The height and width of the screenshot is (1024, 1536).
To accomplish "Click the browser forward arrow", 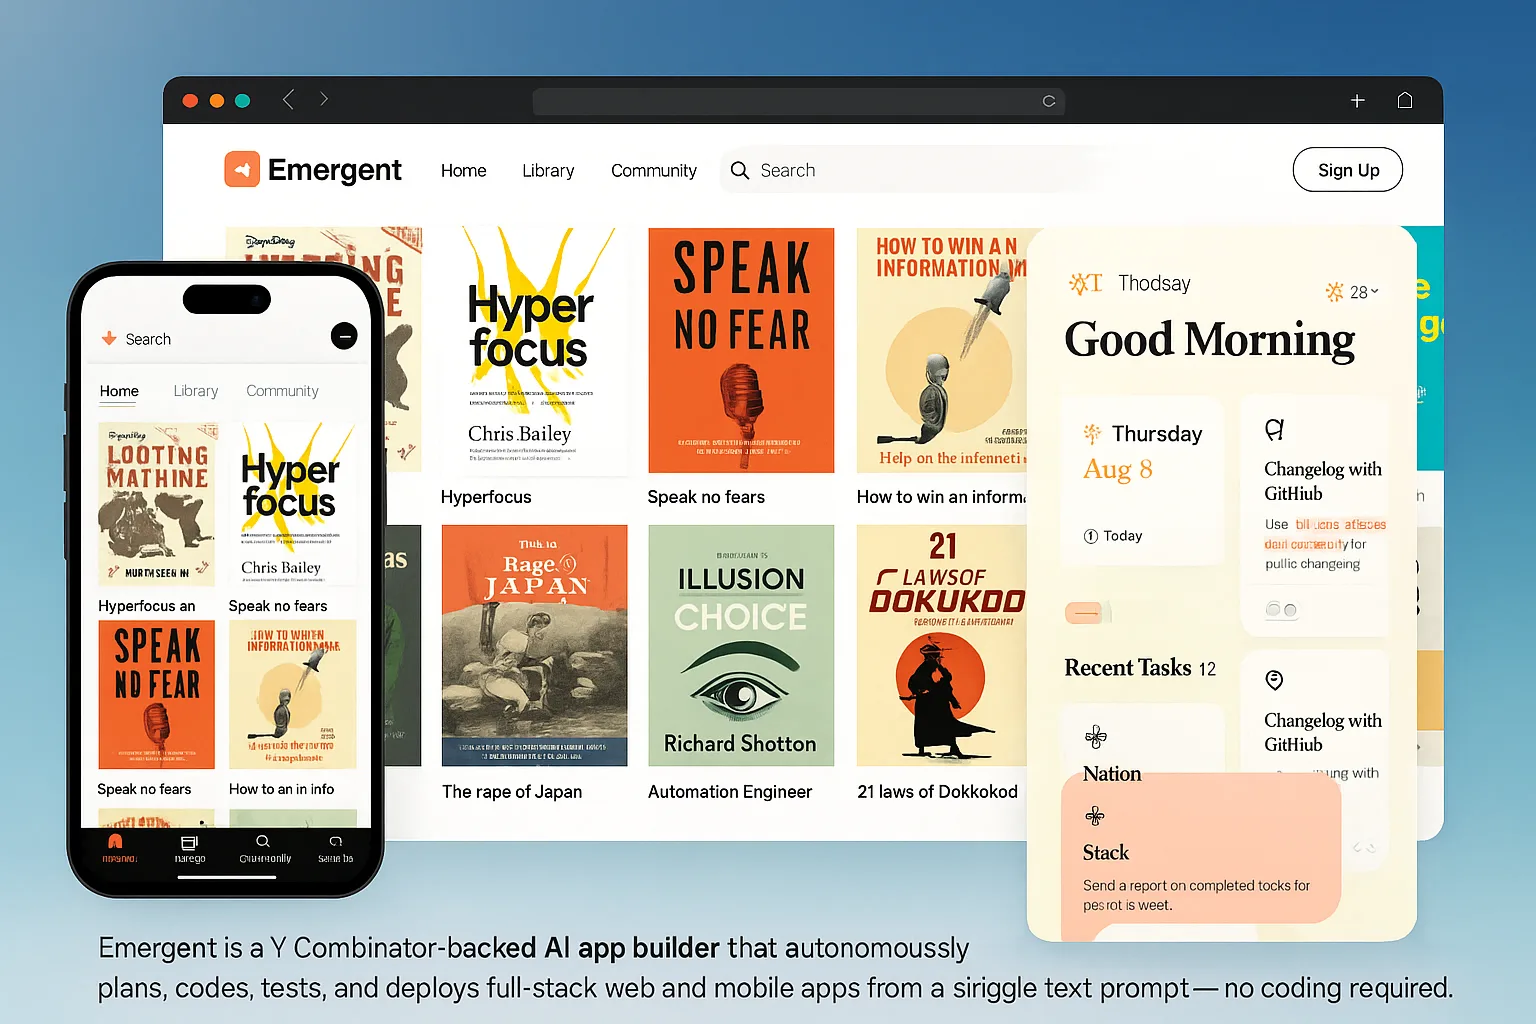I will pos(323,99).
